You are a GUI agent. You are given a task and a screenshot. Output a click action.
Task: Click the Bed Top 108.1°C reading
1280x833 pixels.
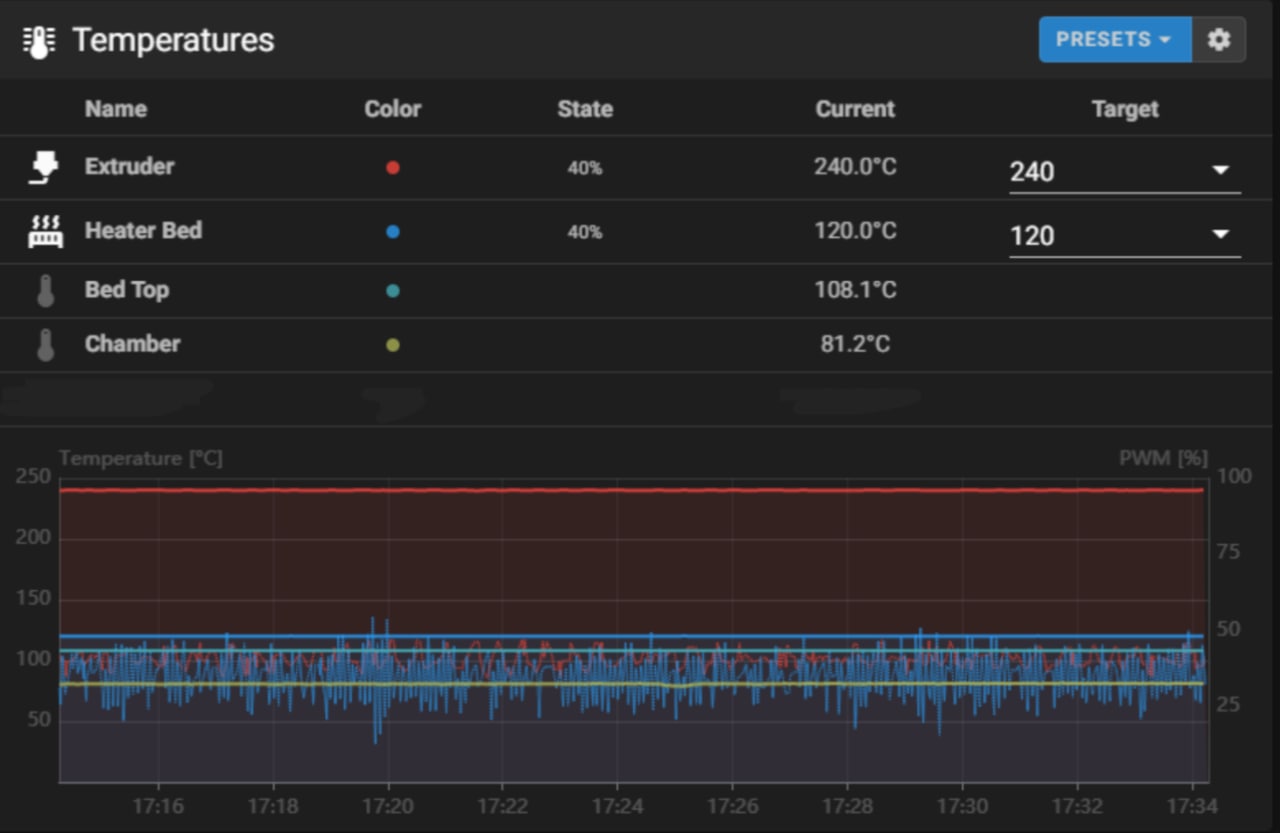(x=855, y=290)
